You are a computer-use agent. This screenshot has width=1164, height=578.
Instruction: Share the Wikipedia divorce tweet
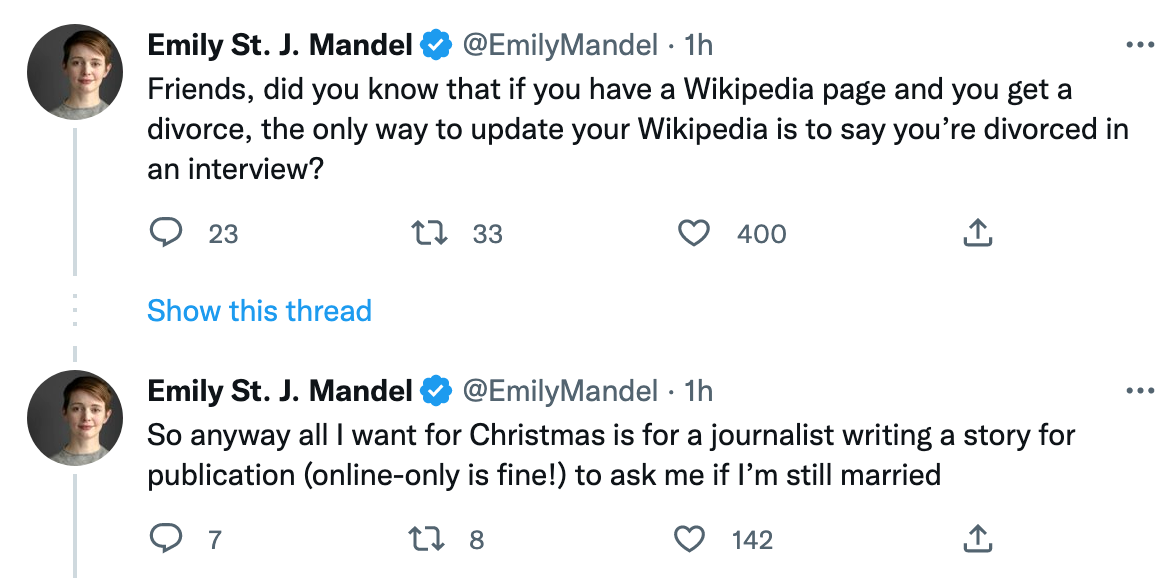977,231
